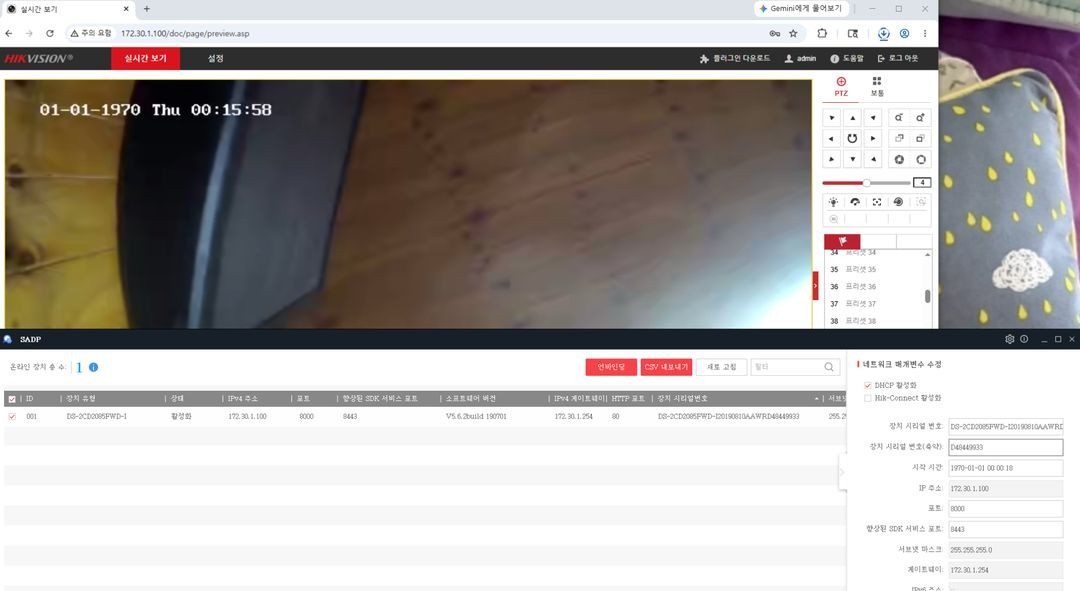Click focus near icon in PTZ panel
The height and width of the screenshot is (591, 1080).
pos(899,138)
